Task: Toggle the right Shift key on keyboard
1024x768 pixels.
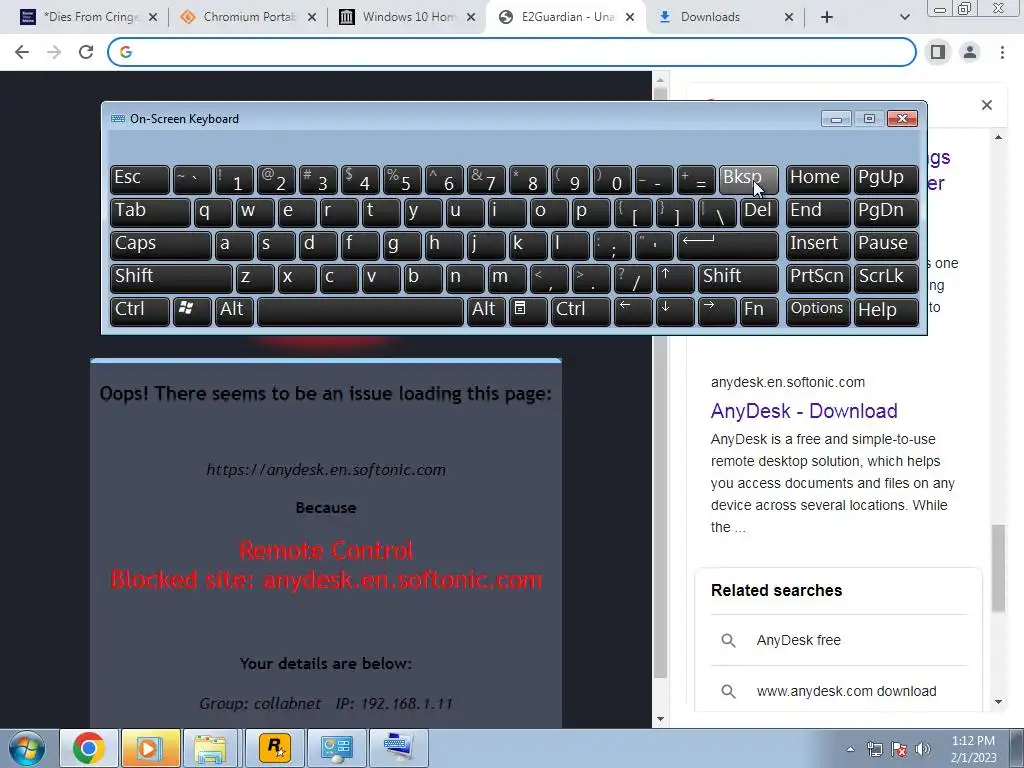Action: click(x=738, y=278)
